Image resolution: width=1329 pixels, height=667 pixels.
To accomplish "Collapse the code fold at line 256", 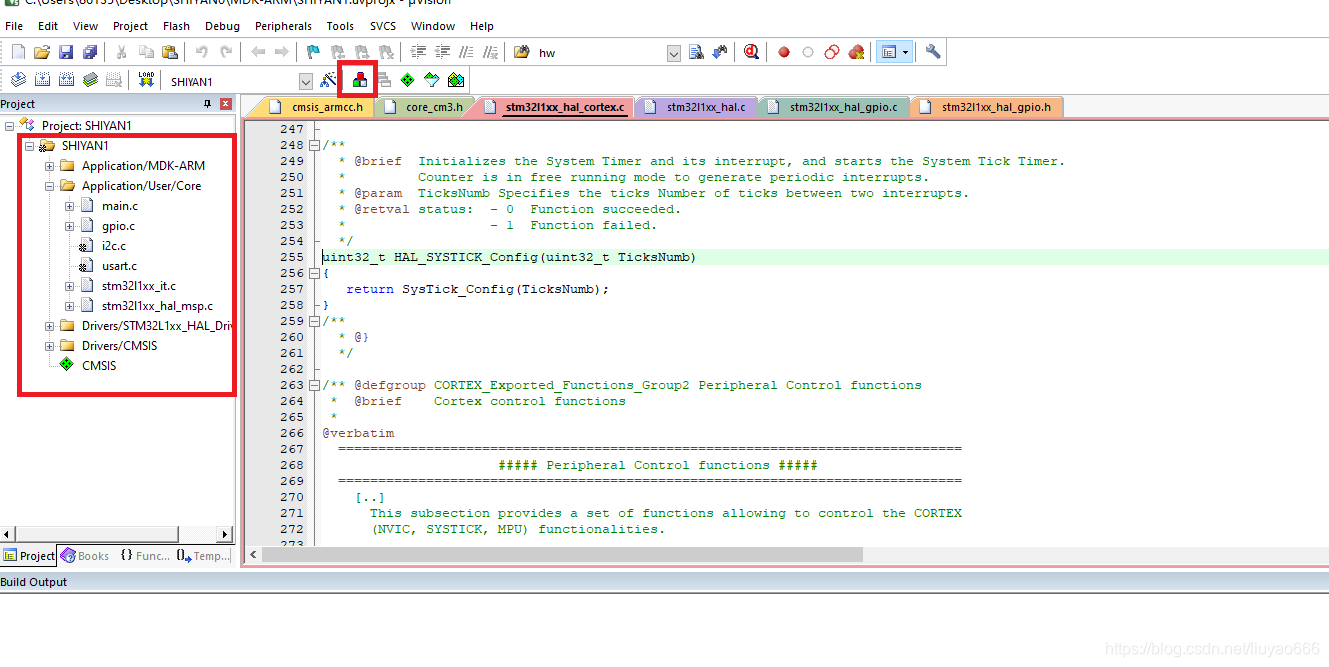I will coord(314,273).
